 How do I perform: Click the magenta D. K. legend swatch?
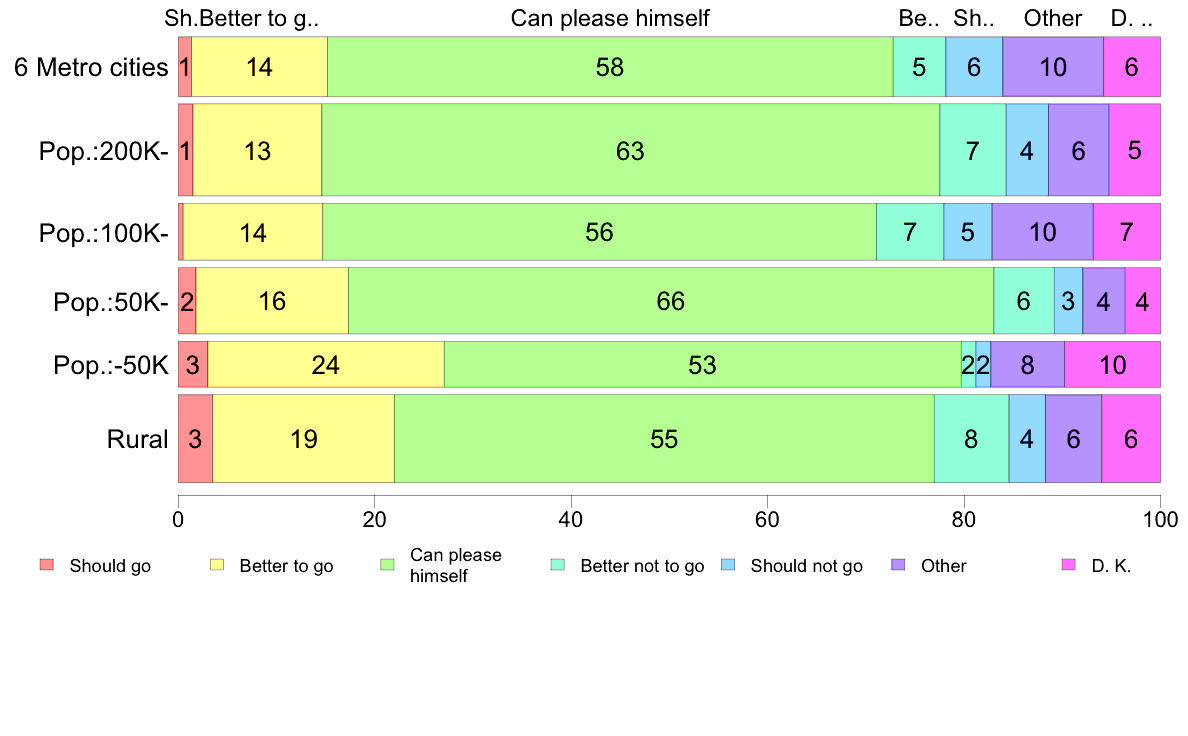click(x=1070, y=565)
